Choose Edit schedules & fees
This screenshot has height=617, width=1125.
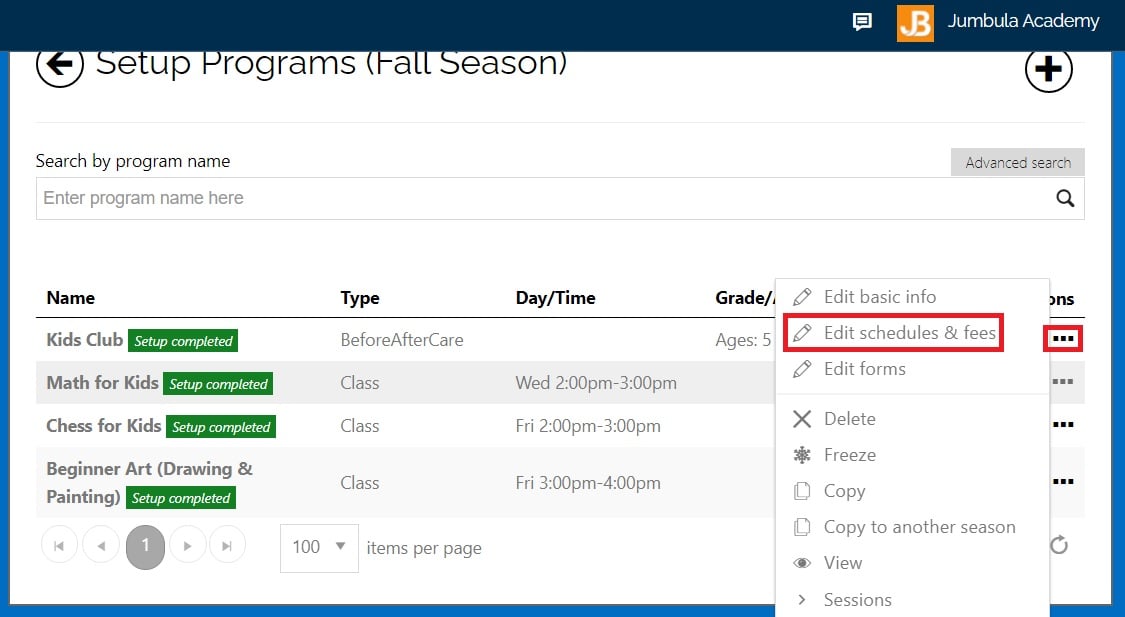(910, 333)
